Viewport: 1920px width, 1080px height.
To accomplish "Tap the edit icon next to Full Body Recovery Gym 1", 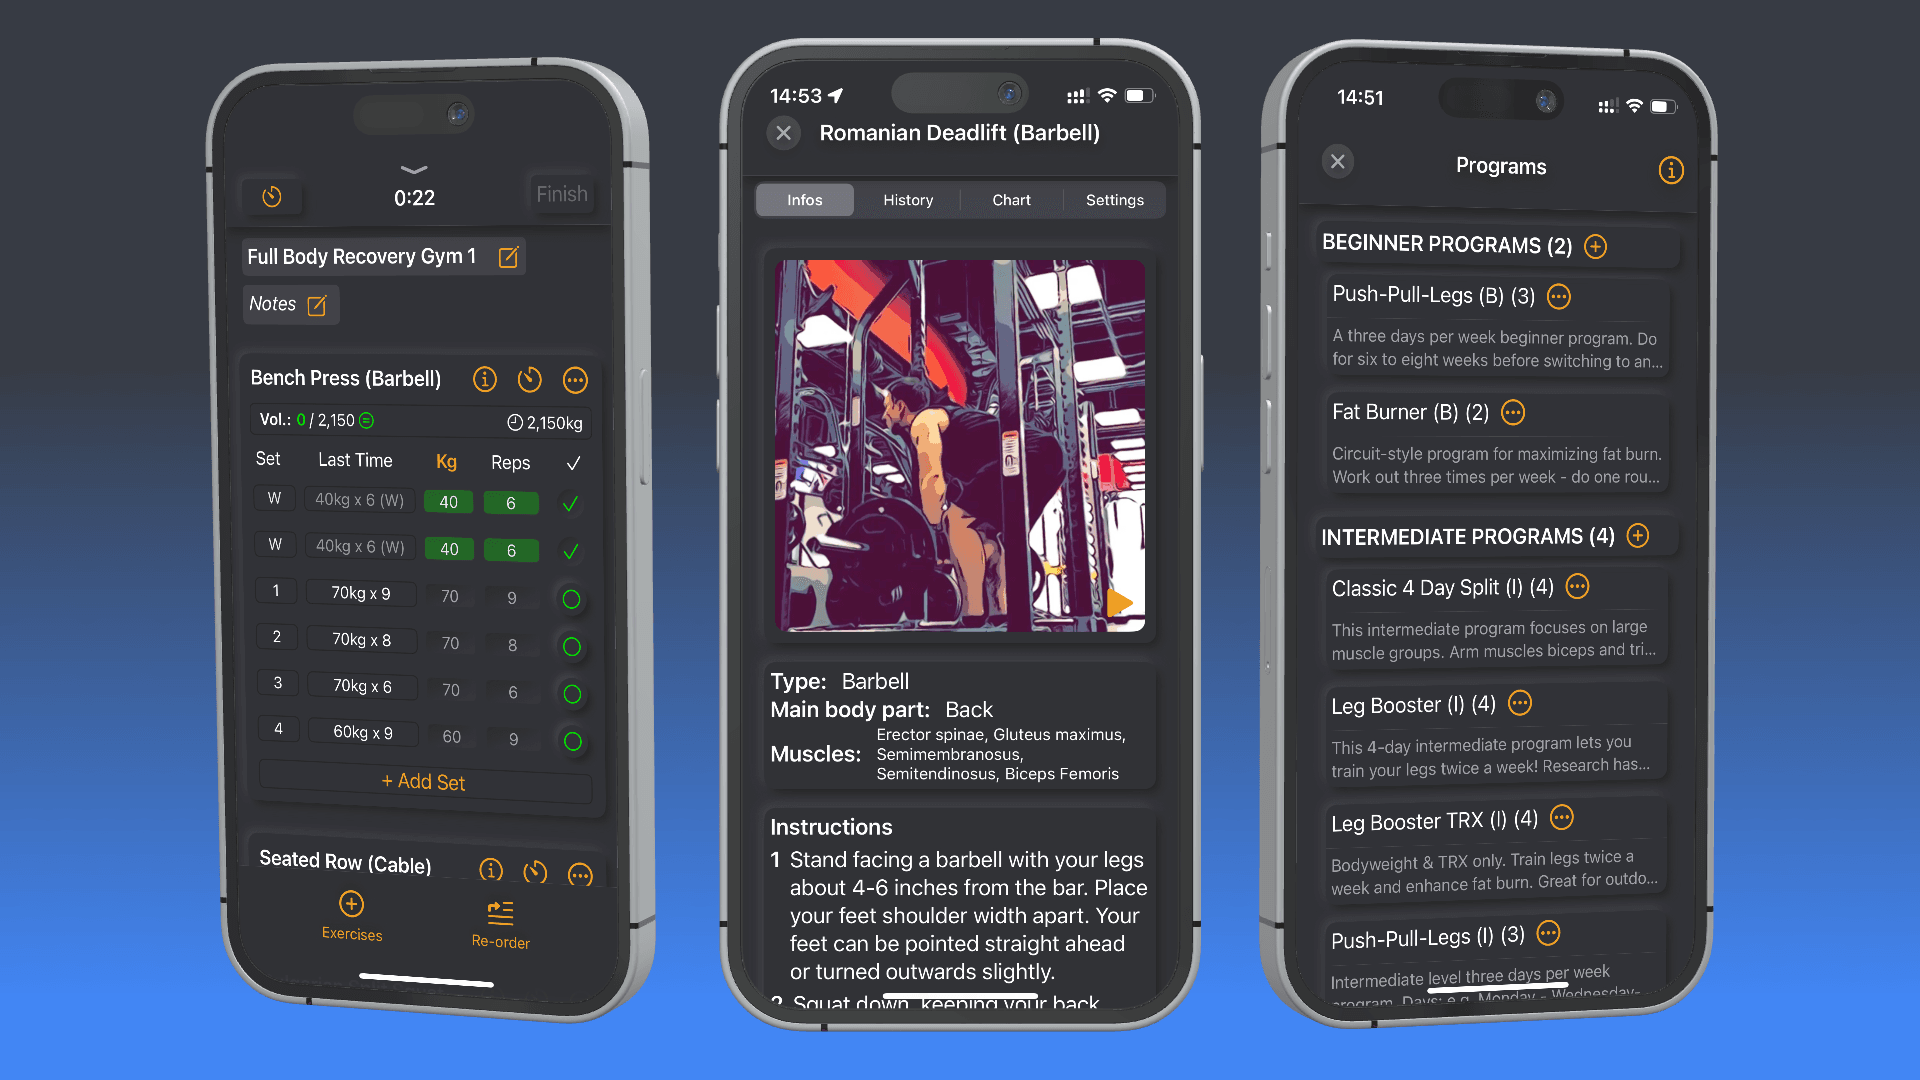I will point(512,257).
